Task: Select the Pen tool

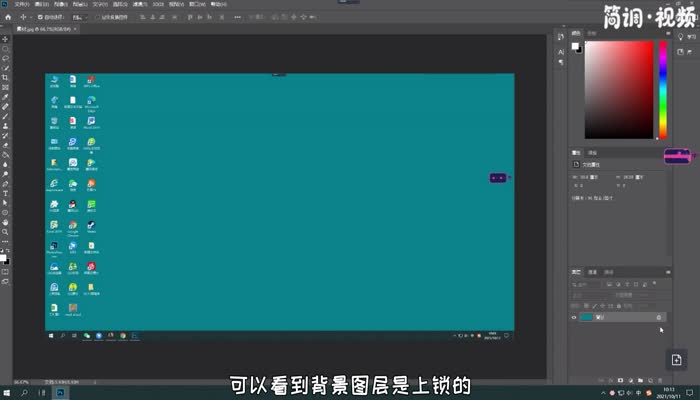Action: [5, 184]
